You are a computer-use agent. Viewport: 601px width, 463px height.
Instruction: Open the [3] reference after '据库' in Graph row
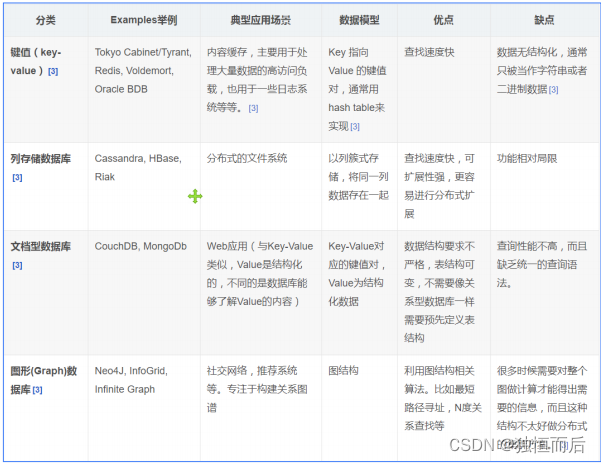[38, 390]
